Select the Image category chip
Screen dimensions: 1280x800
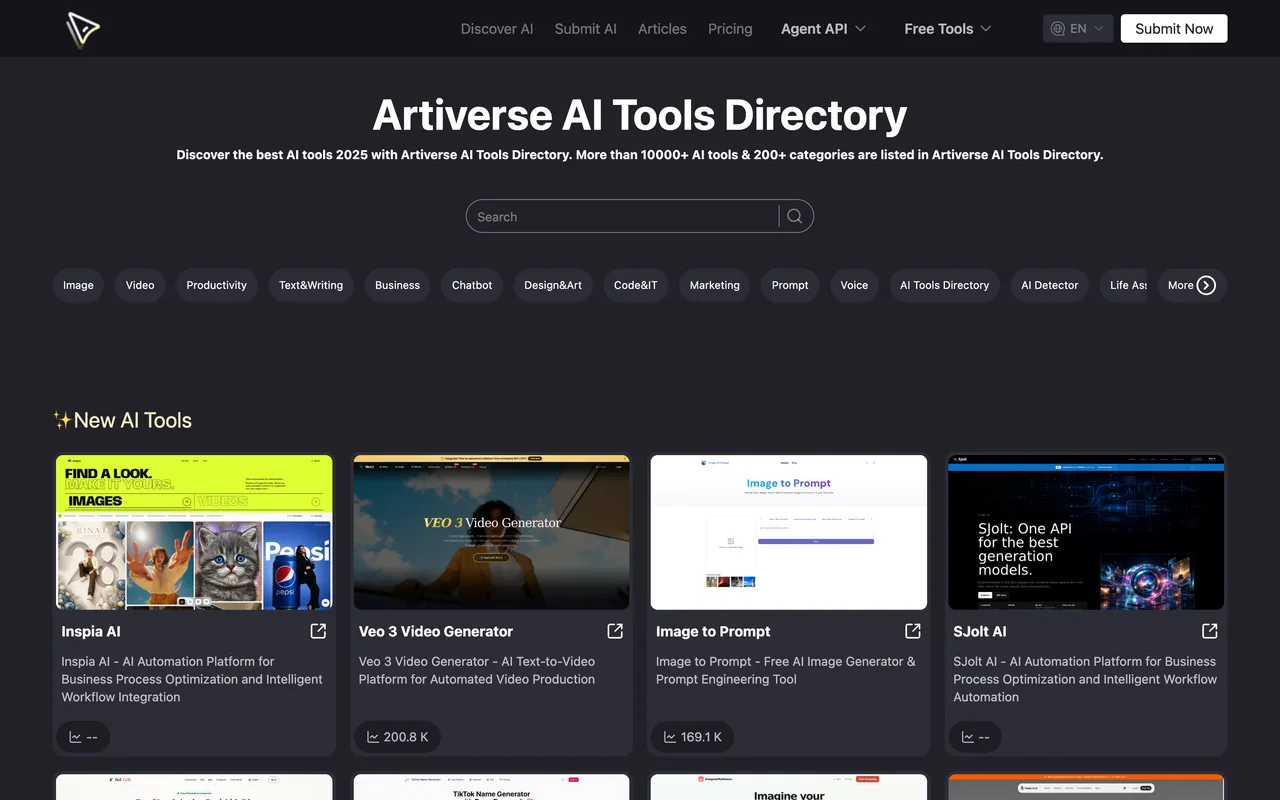coord(78,285)
